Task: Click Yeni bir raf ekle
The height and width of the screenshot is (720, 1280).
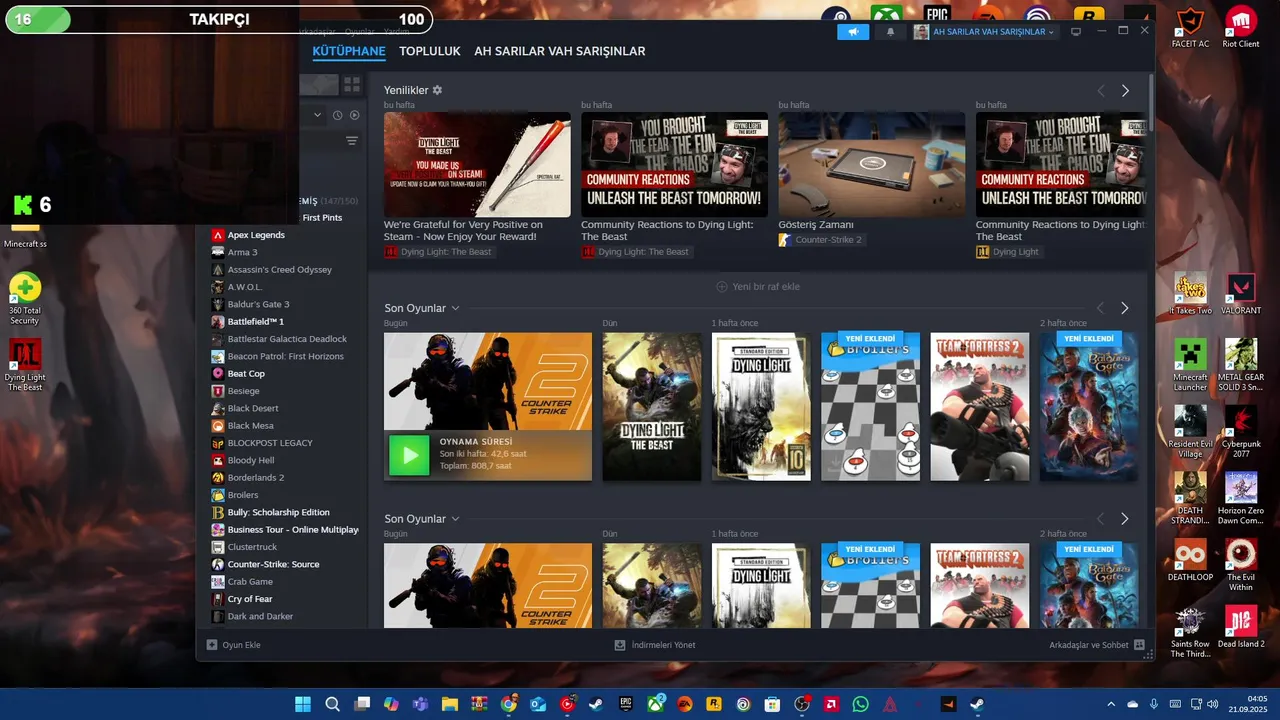Action: click(758, 286)
